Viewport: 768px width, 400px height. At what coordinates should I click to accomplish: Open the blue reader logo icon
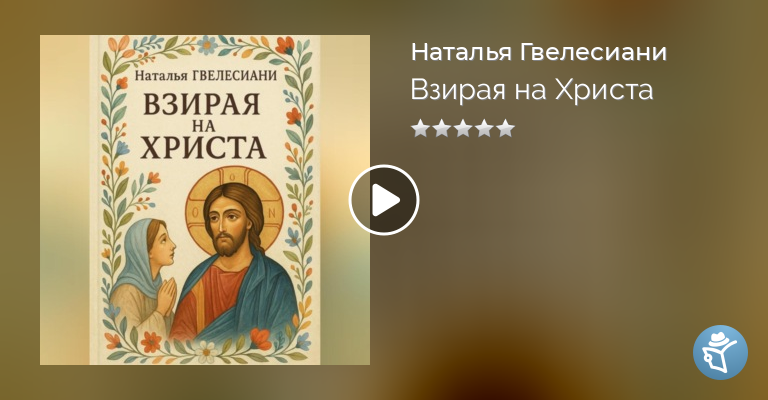point(720,352)
